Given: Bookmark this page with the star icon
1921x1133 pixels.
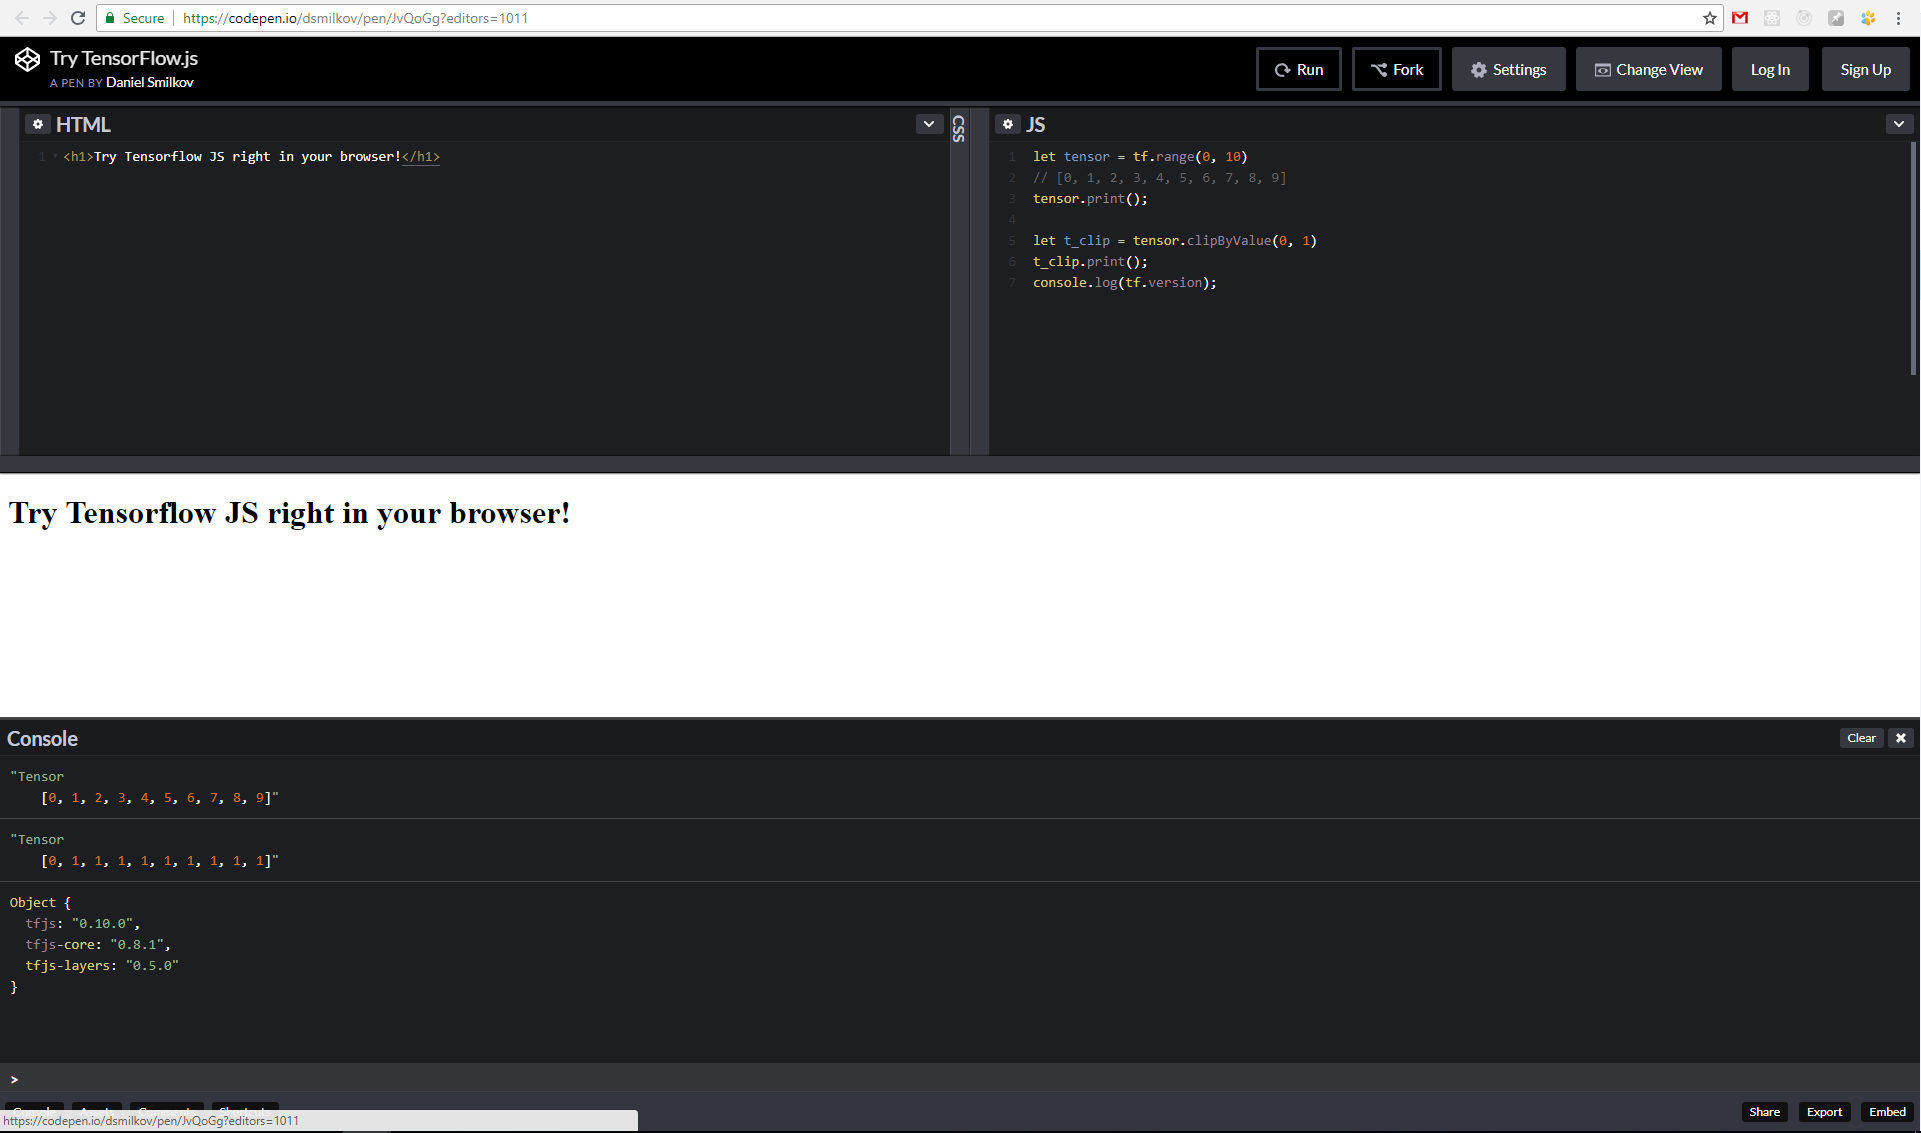Looking at the screenshot, I should [x=1710, y=18].
